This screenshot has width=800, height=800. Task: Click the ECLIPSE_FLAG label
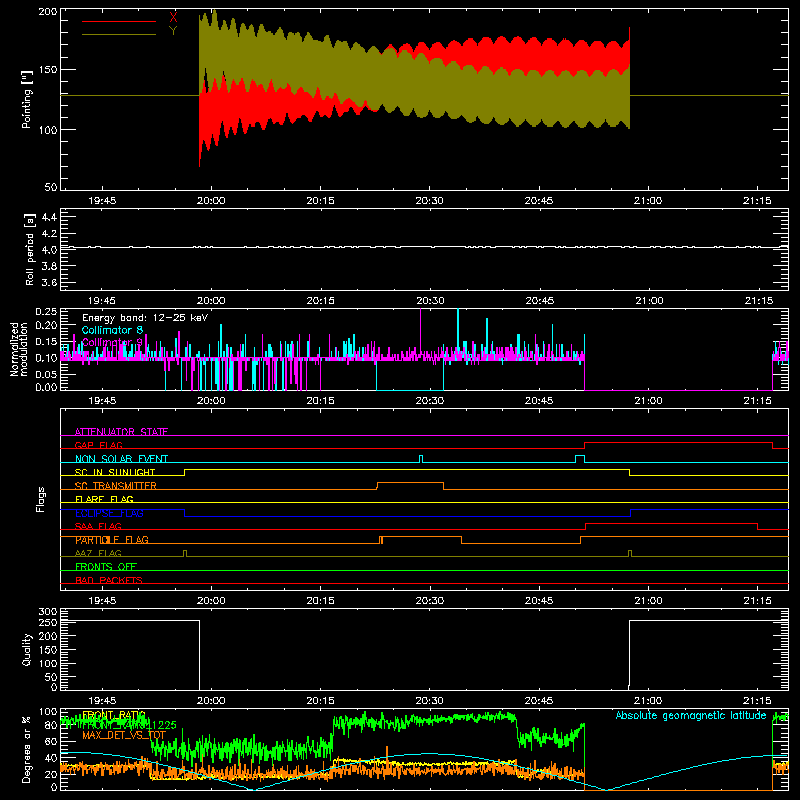coord(109,513)
